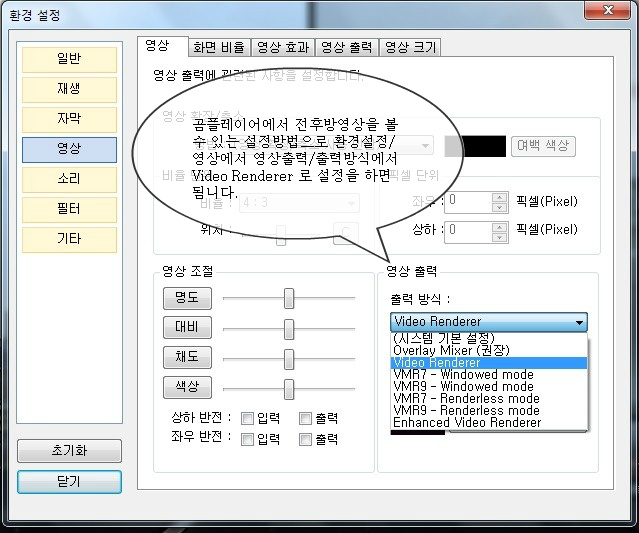The image size is (639, 533).
Task: Switch to the 영상 출력 tab
Action: point(347,47)
